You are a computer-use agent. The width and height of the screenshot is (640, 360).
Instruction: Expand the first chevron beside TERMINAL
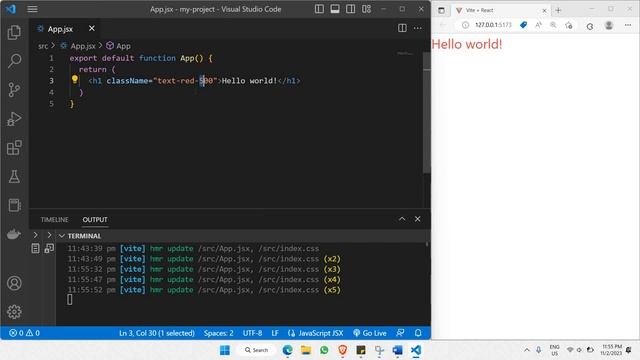pos(36,235)
